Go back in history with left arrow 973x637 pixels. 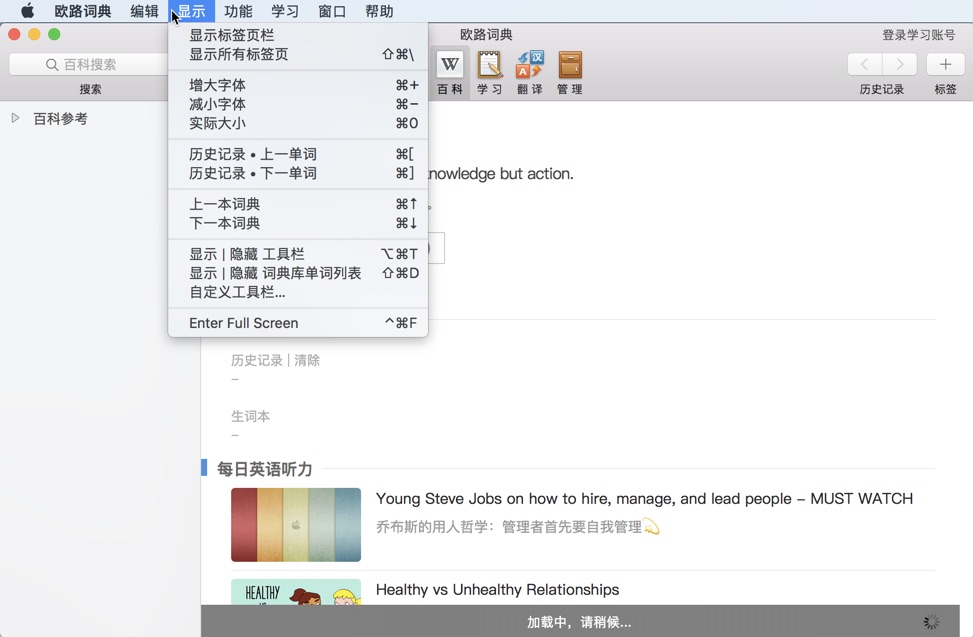(864, 64)
